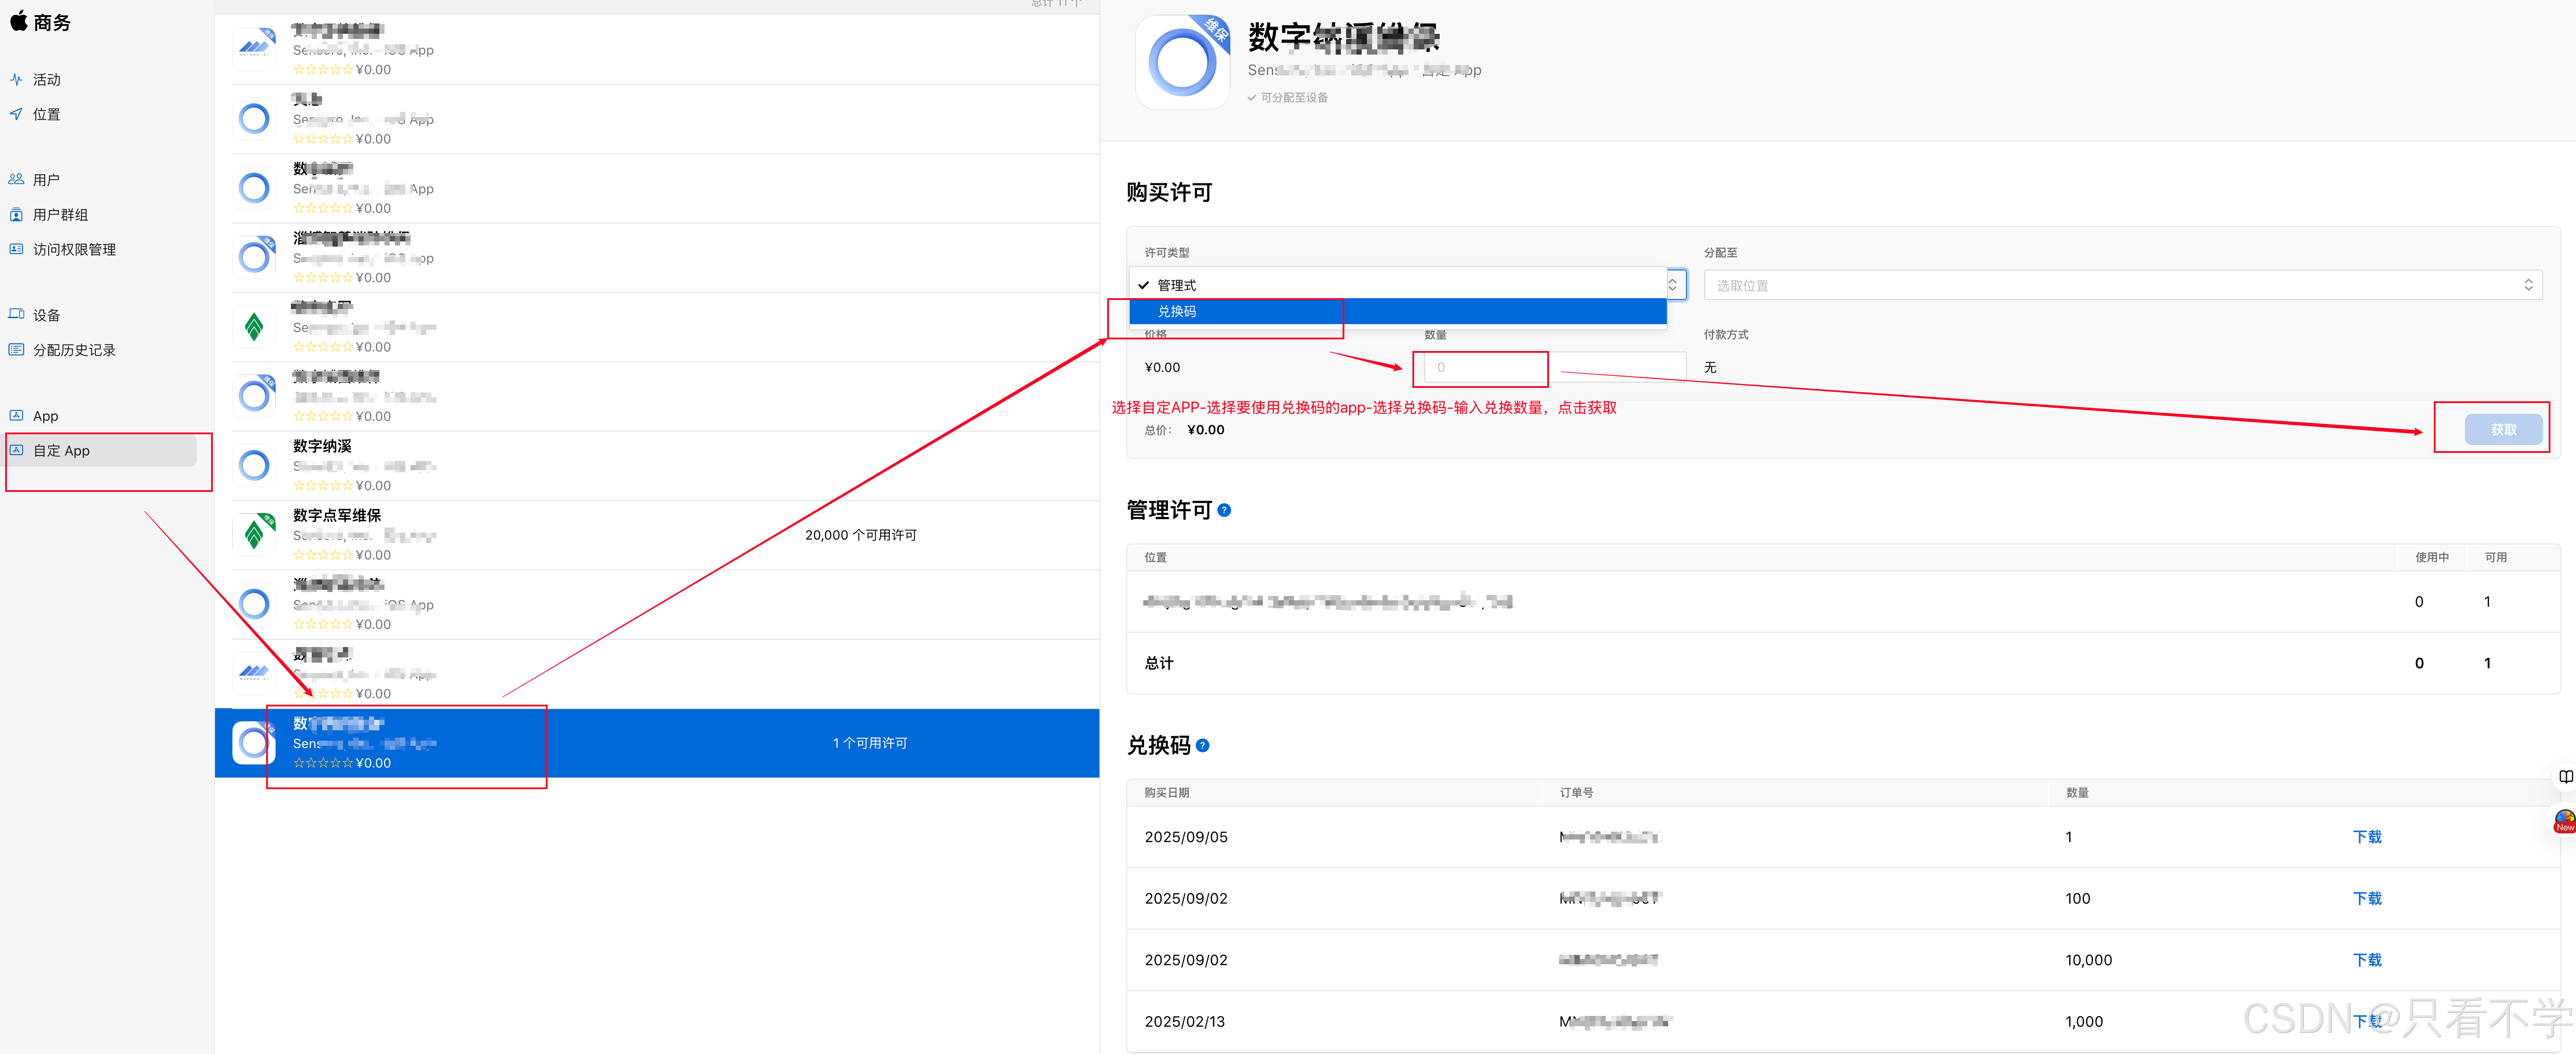The height and width of the screenshot is (1054, 2576).
Task: Click the 用户群组 group icon
Action: (16, 215)
